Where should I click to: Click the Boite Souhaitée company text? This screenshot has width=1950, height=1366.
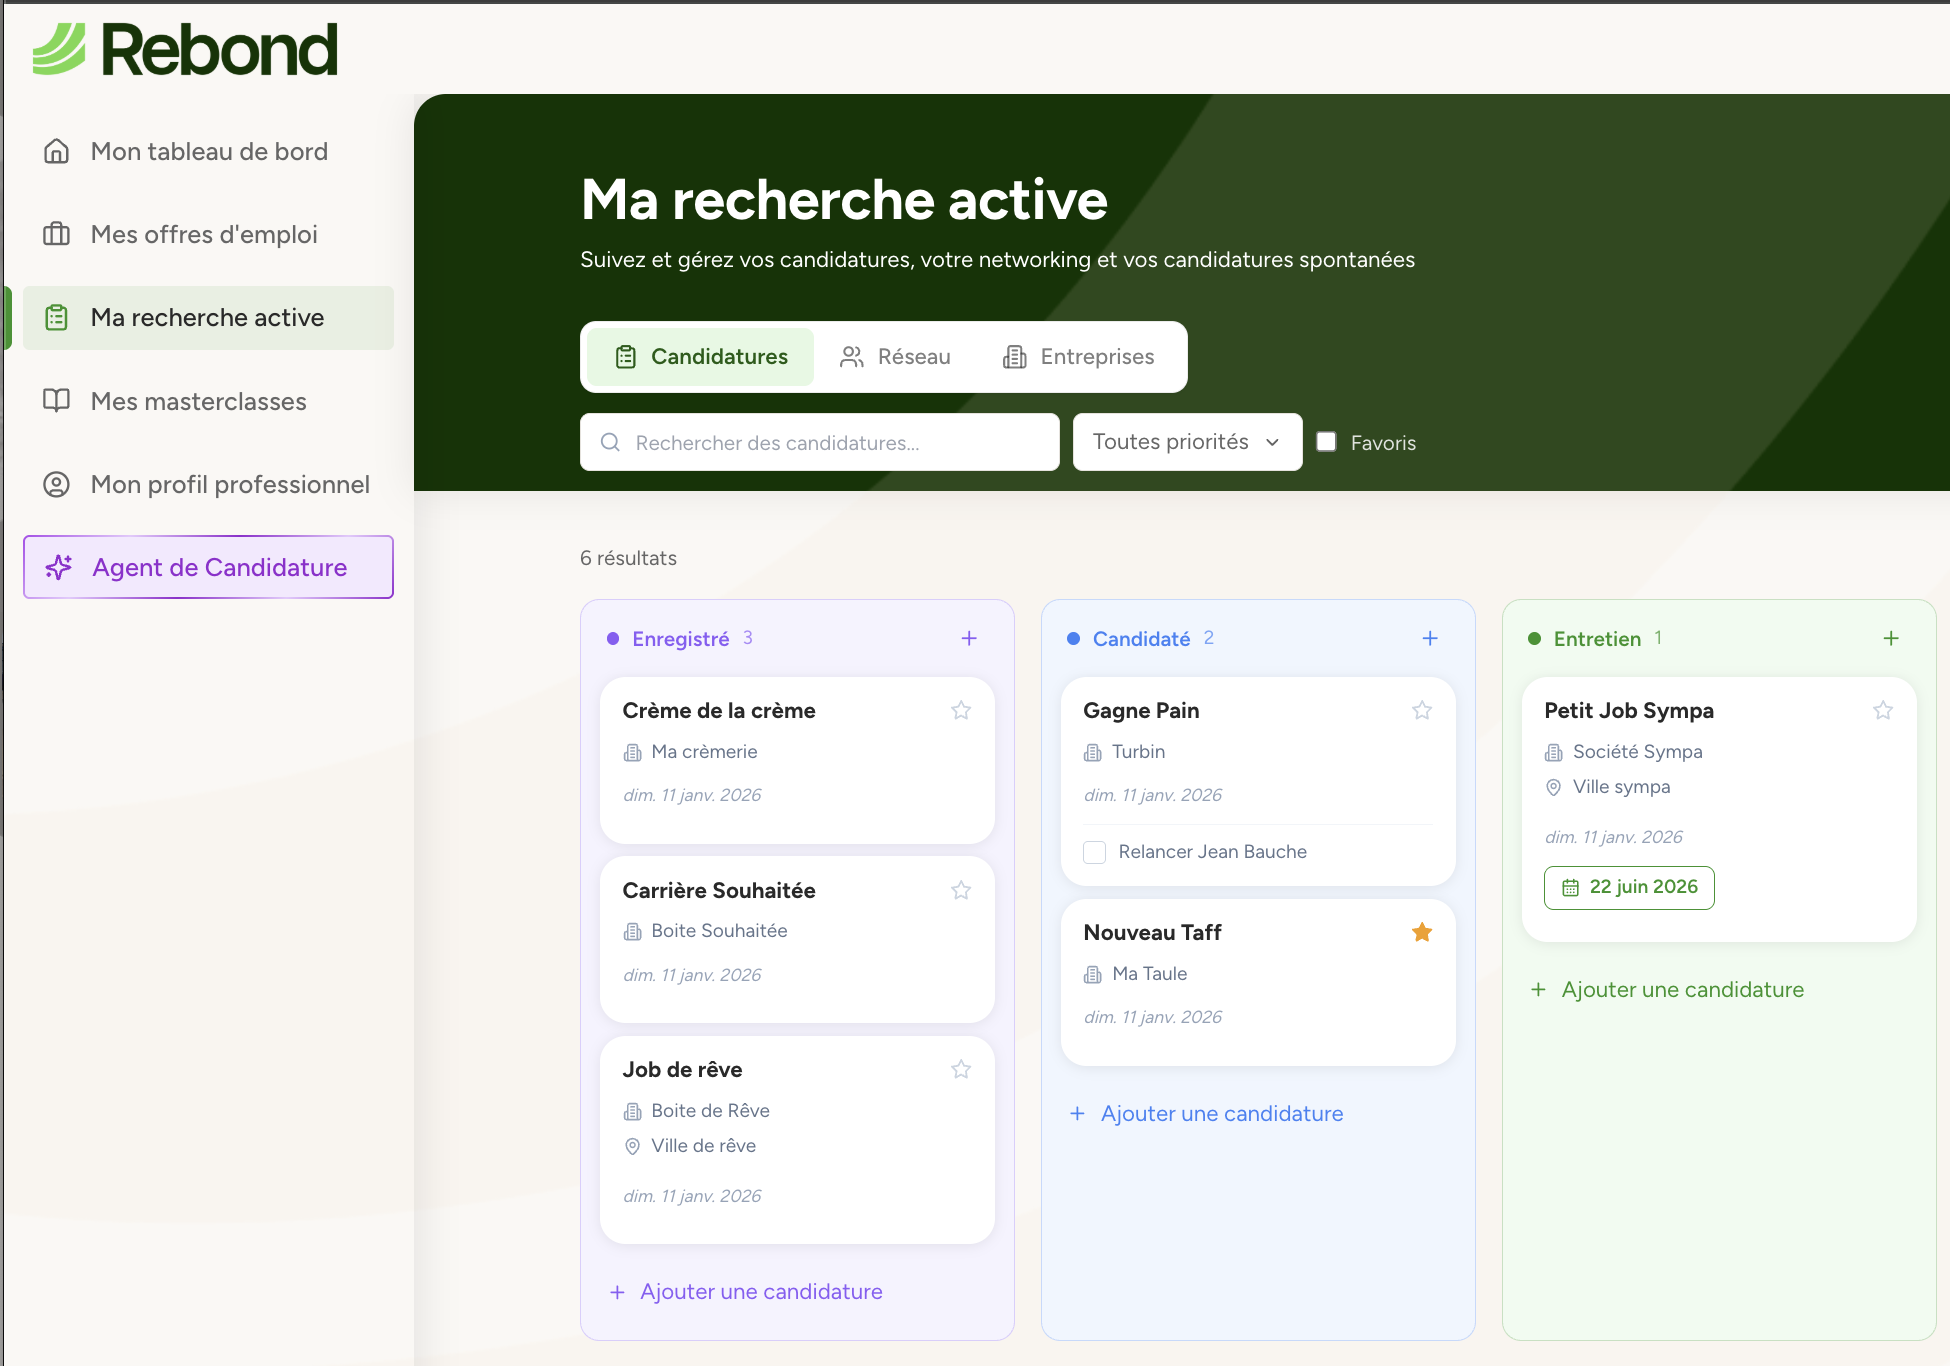click(719, 931)
